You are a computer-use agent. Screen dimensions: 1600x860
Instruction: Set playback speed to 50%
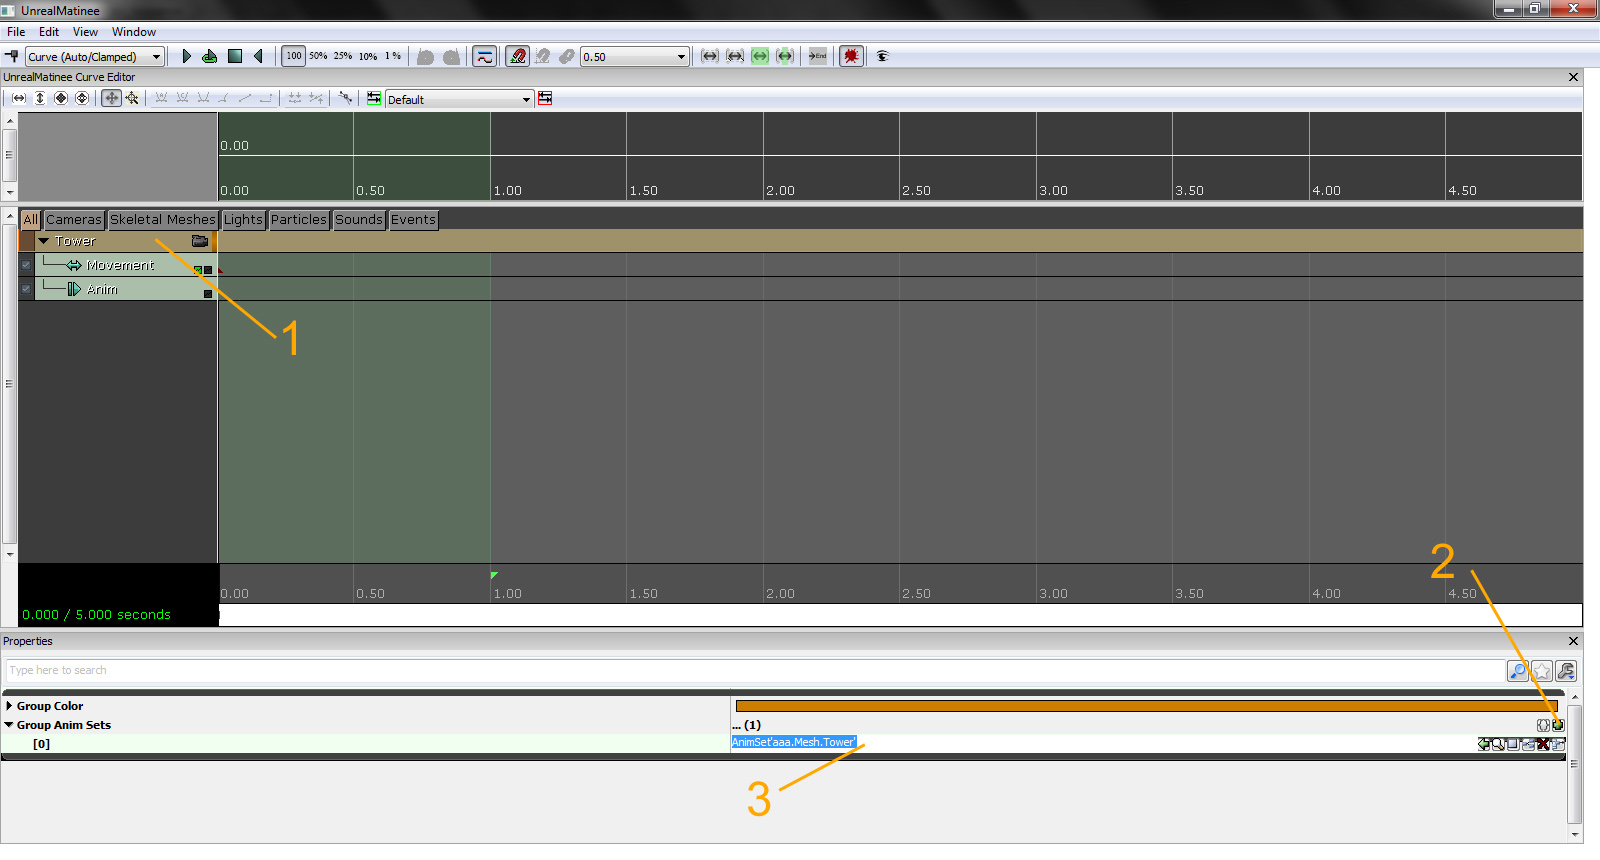[318, 56]
